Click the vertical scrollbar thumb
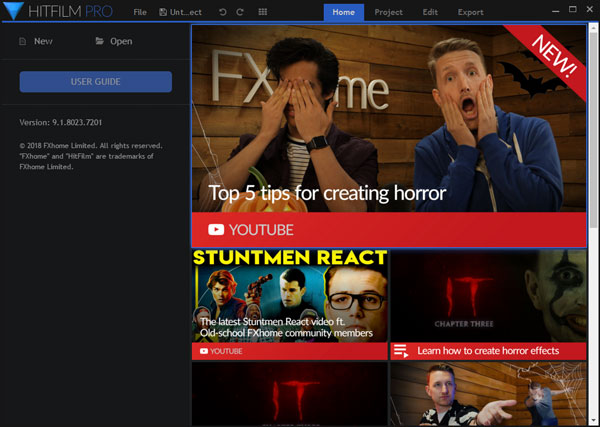Image resolution: width=600 pixels, height=427 pixels. 593,130
